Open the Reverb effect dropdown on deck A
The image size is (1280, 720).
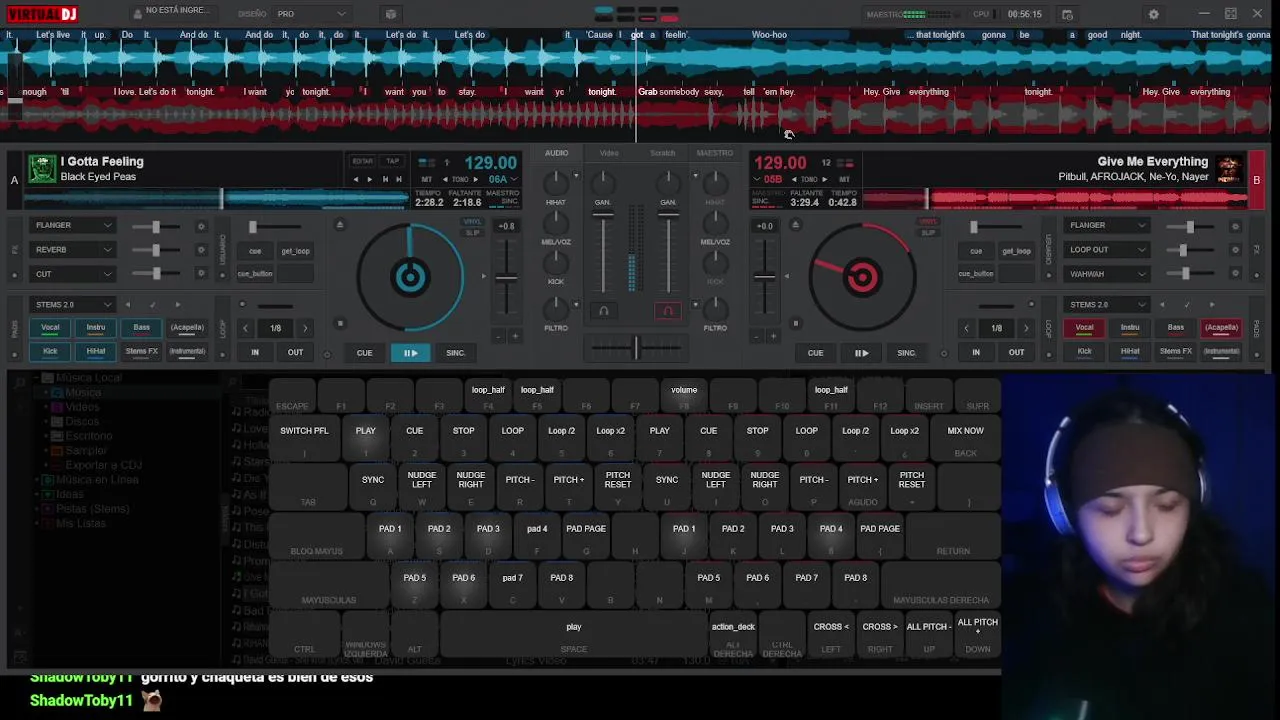[73, 250]
